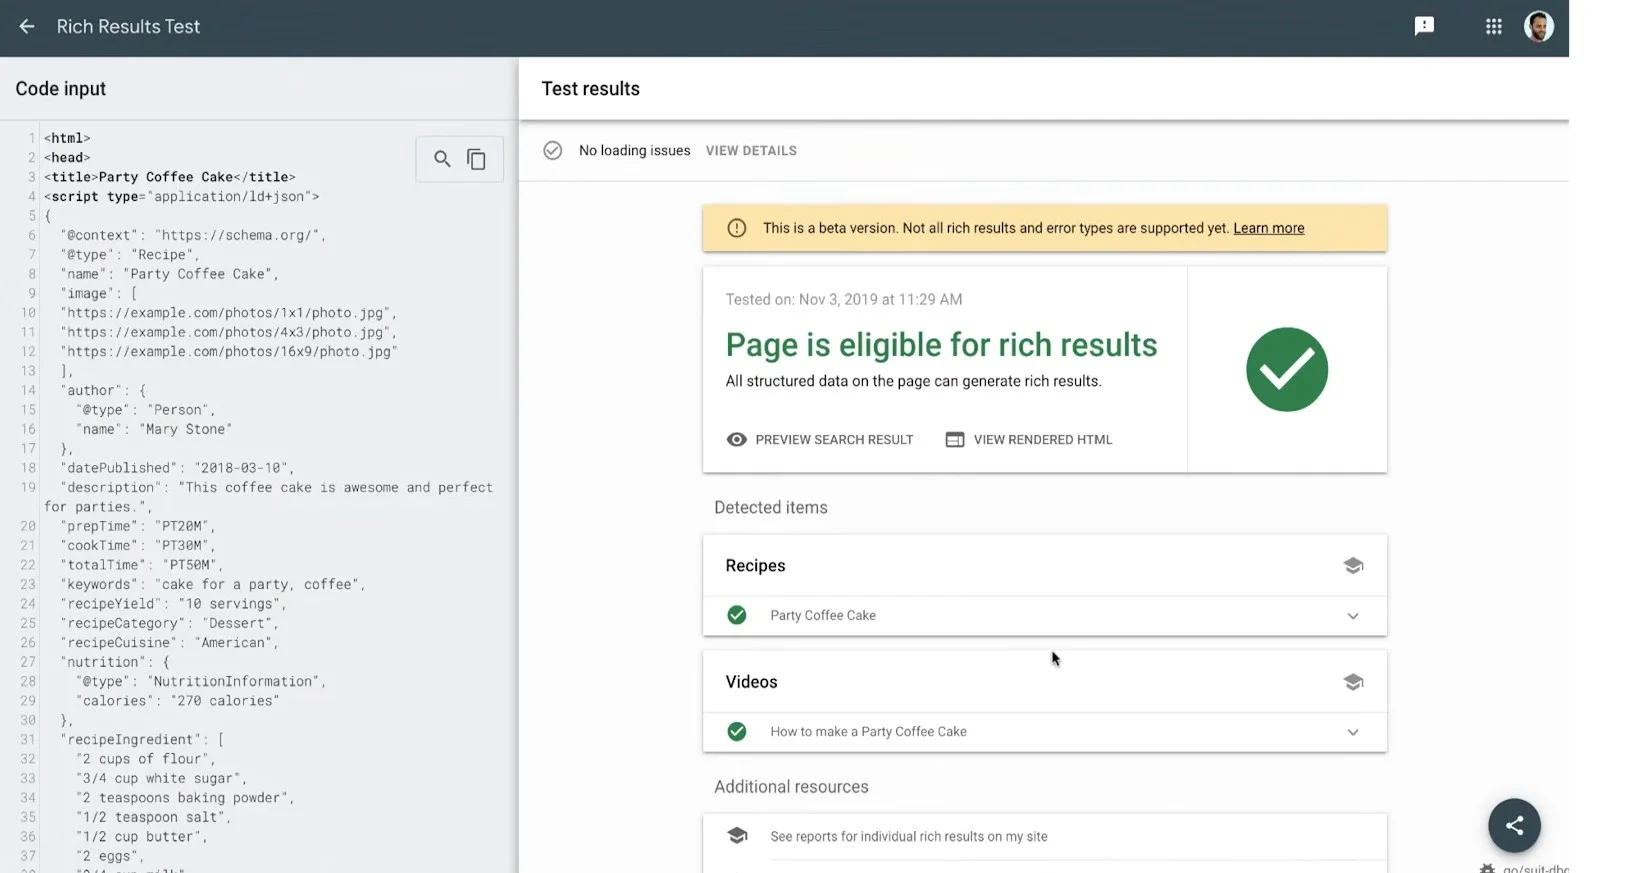The width and height of the screenshot is (1635, 873).
Task: Click the Code input panel heading
Action: click(x=60, y=88)
